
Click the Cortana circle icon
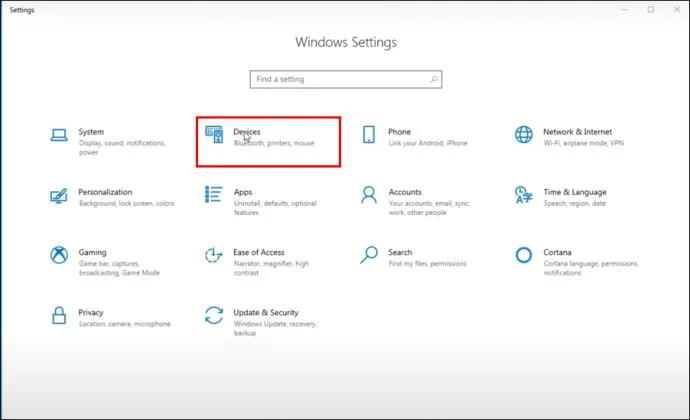coord(524,255)
